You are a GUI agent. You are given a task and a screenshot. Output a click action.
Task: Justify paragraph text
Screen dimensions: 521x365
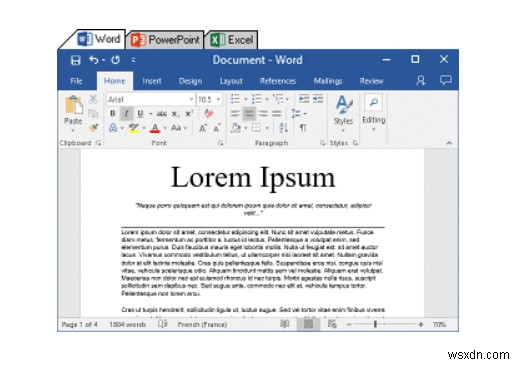[277, 114]
